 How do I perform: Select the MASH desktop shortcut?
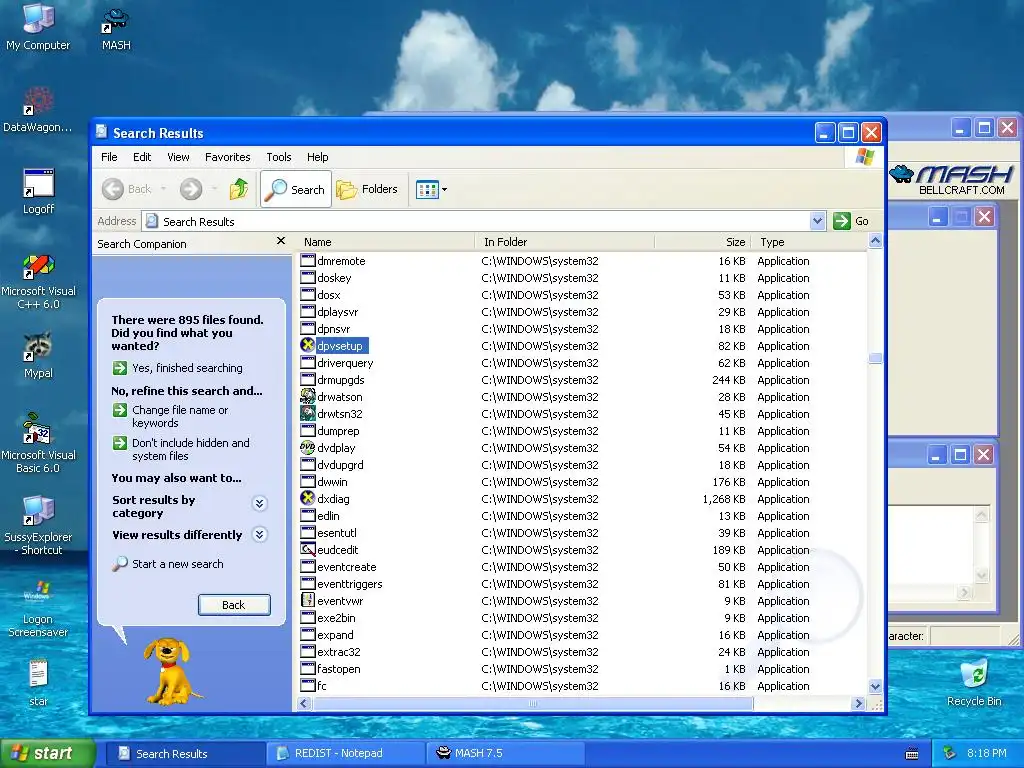click(x=116, y=28)
